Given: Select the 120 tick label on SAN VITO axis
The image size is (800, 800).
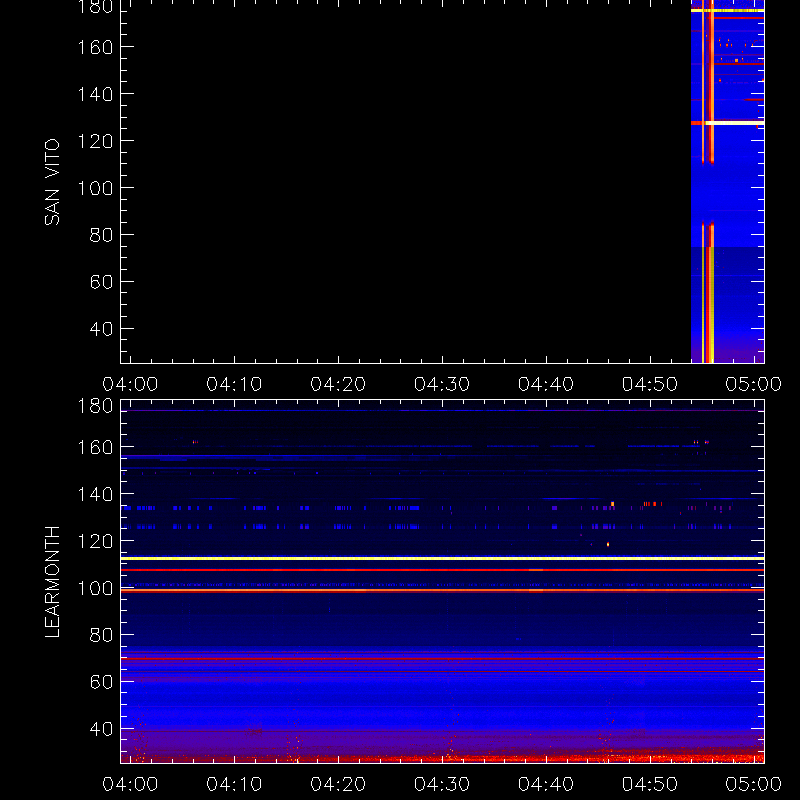Looking at the screenshot, I should tap(95, 141).
